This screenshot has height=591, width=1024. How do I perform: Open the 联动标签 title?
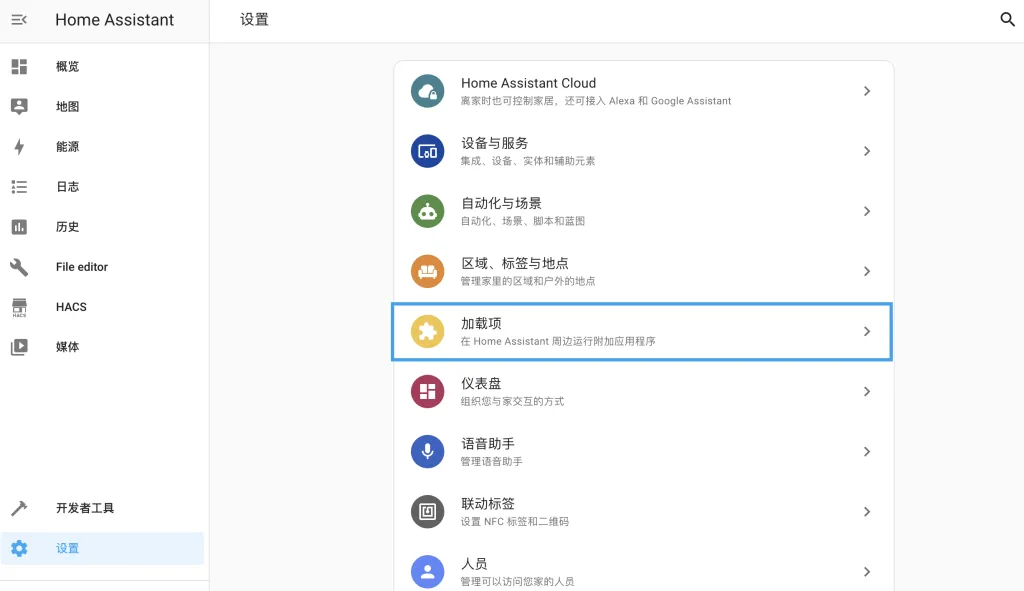point(488,504)
